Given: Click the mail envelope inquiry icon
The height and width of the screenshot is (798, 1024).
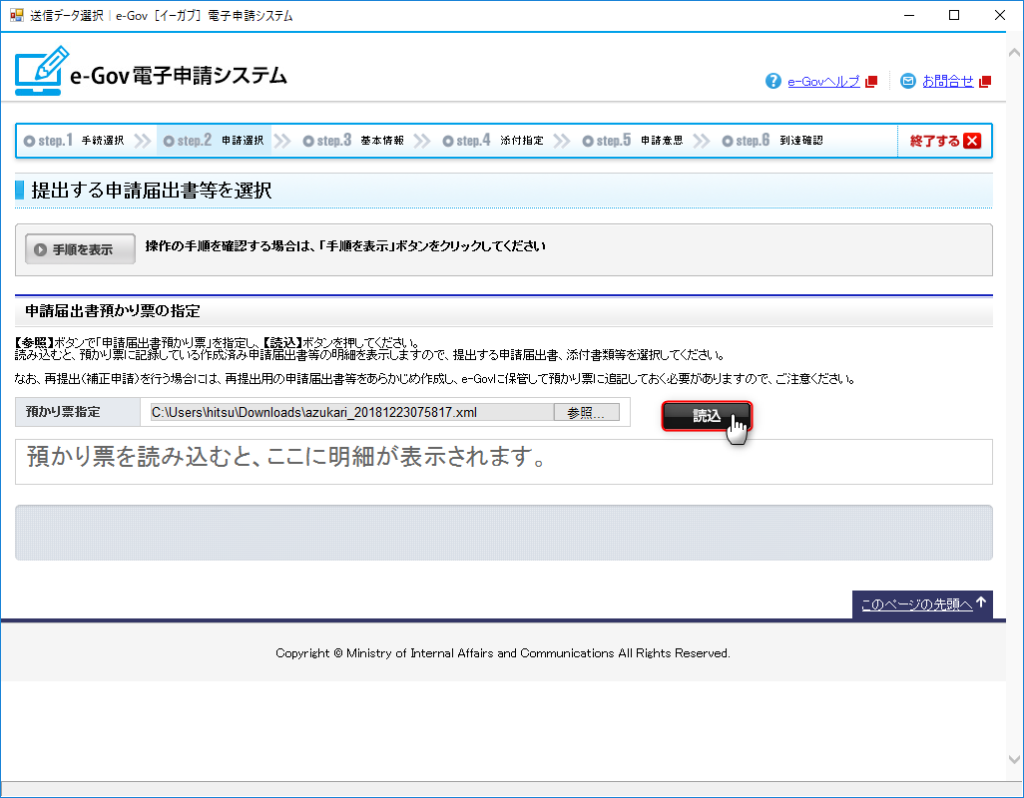Looking at the screenshot, I should [908, 82].
